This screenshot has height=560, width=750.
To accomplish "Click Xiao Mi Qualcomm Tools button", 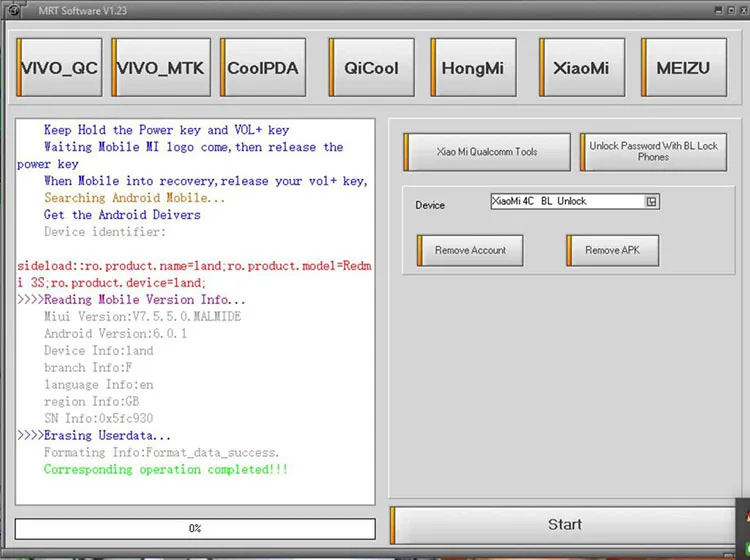I will point(487,152).
